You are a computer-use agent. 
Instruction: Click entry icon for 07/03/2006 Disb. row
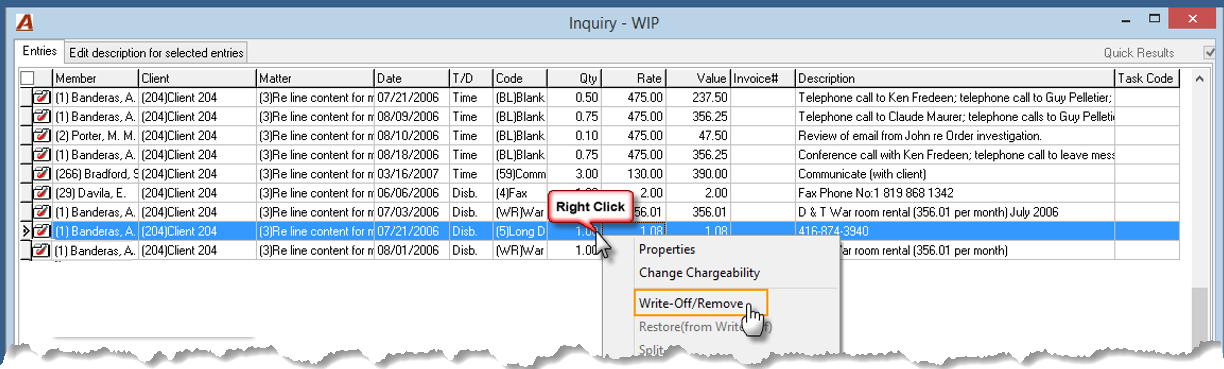tap(42, 212)
